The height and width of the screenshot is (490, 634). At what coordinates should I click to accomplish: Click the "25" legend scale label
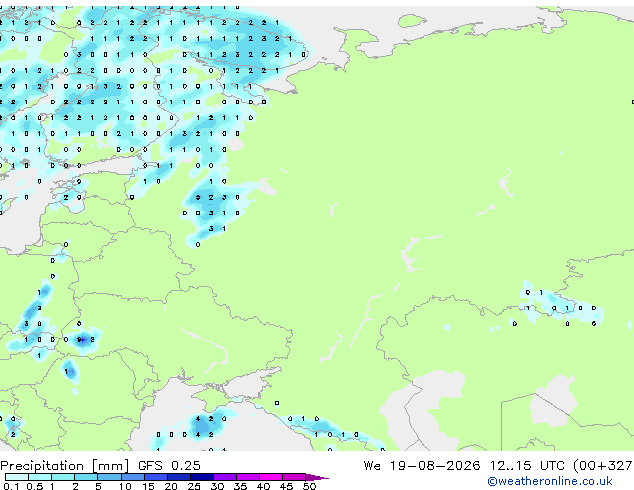coord(194,486)
